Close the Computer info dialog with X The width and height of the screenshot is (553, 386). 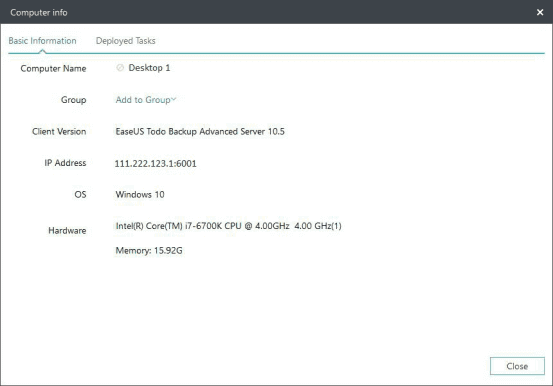coord(540,12)
